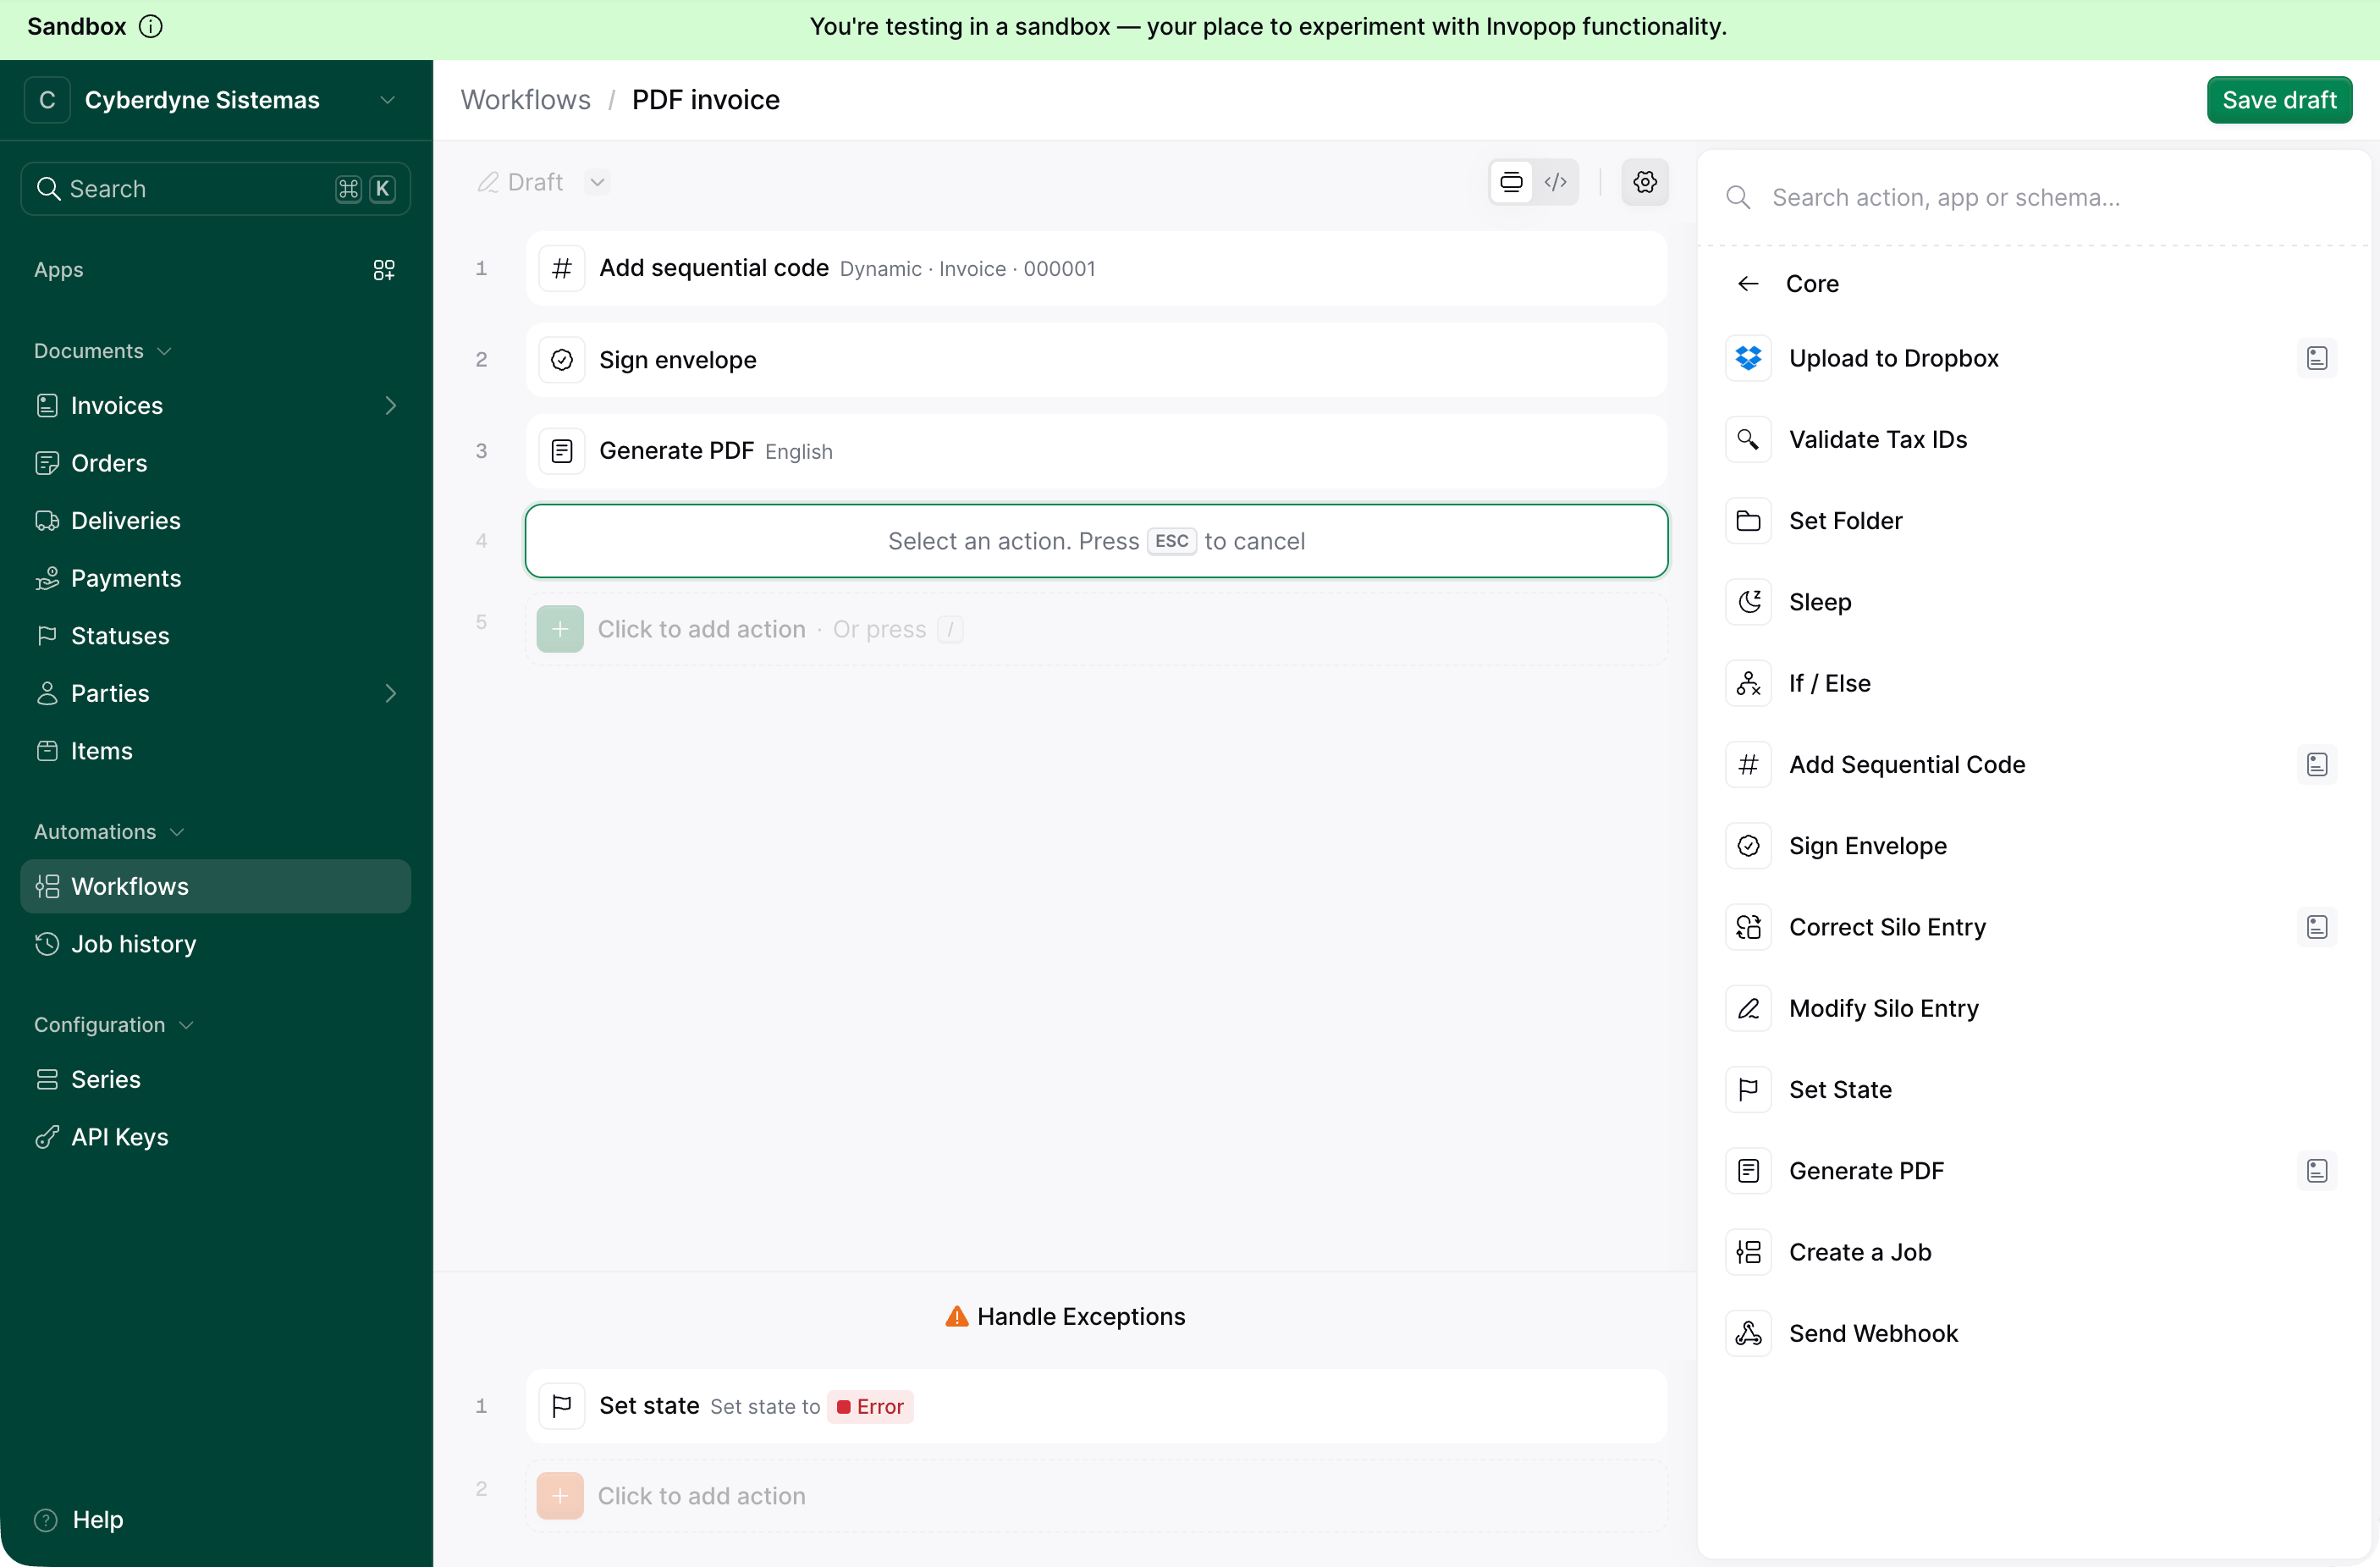Collapse the Configuration section
The width and height of the screenshot is (2380, 1567).
114,1025
